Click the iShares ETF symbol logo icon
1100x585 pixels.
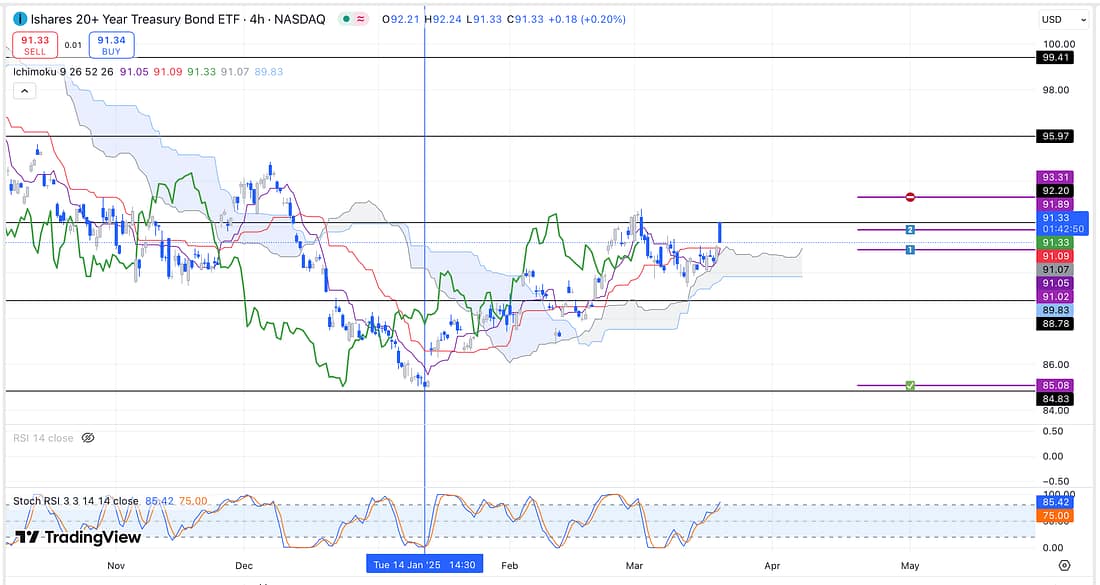pos(20,19)
